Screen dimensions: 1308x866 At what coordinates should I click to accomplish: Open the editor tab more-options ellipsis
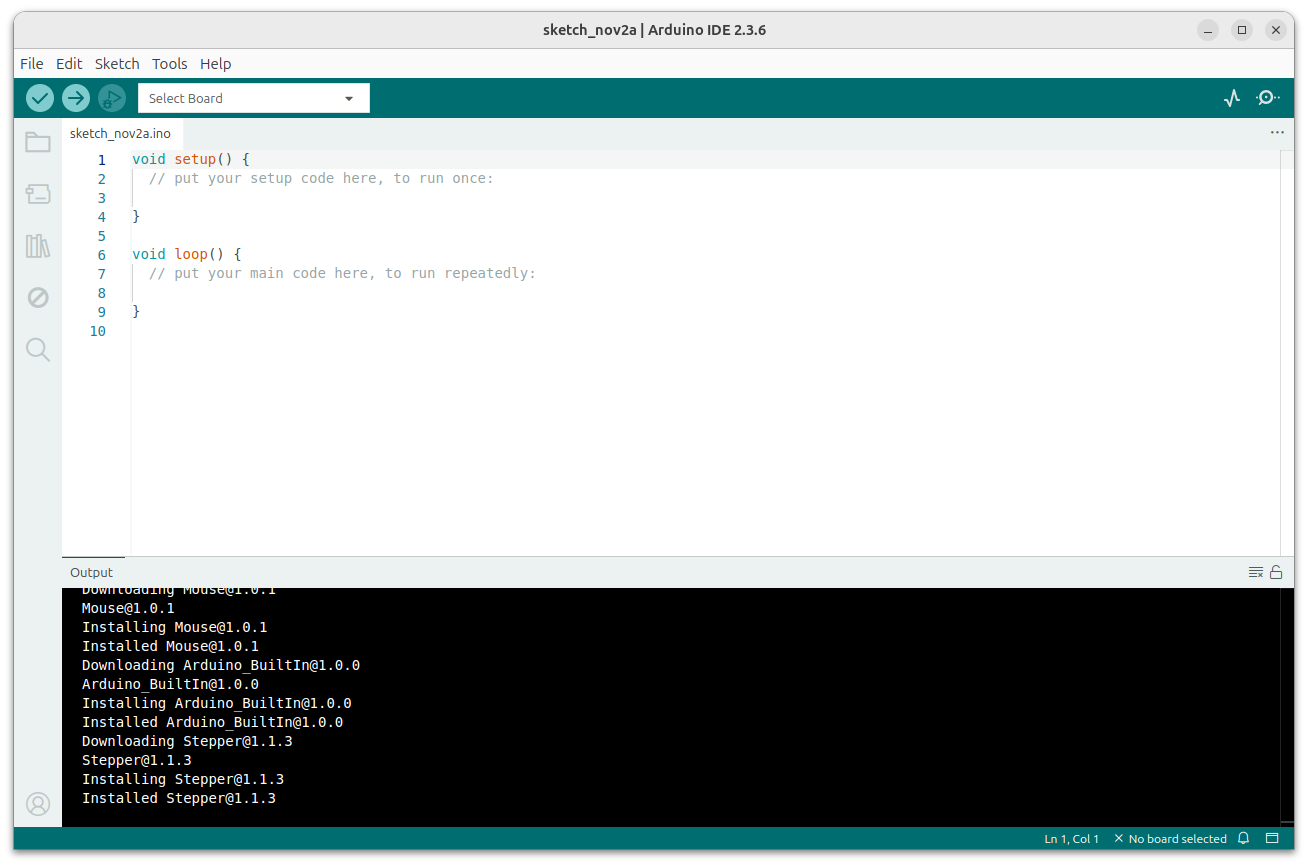(x=1277, y=132)
